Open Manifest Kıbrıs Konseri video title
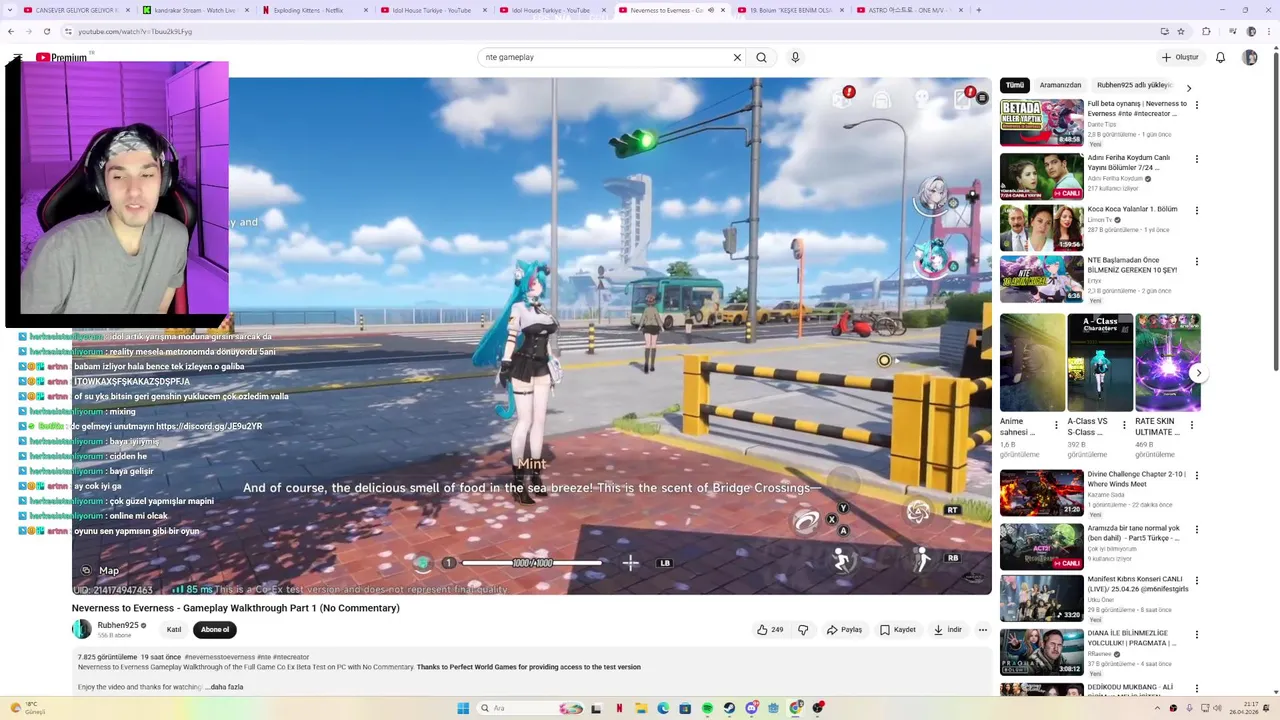The image size is (1280, 720). coord(1137,584)
